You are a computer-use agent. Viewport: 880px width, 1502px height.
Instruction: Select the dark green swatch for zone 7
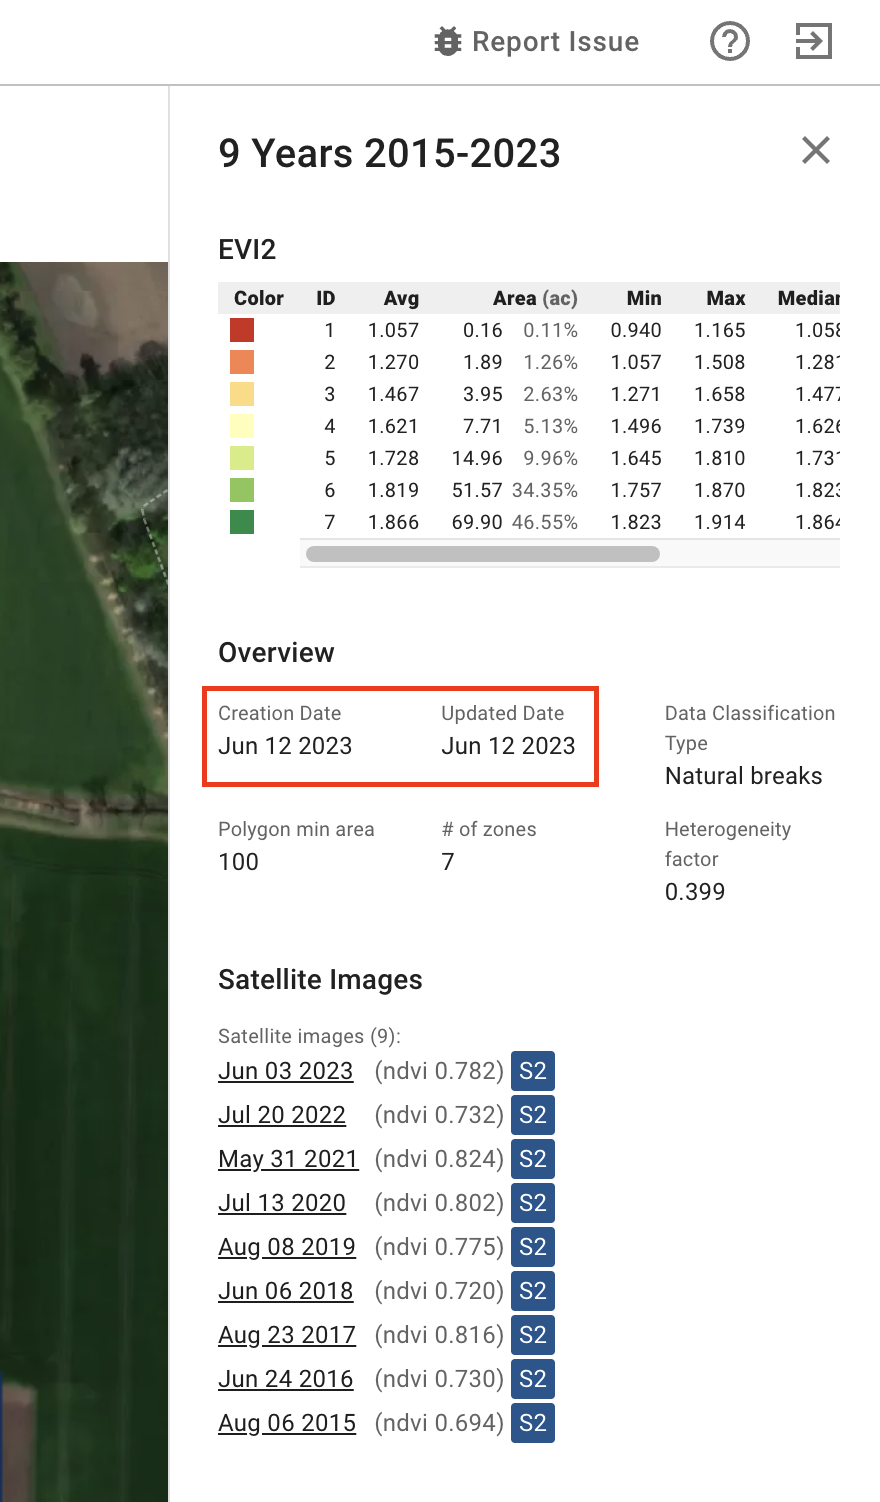242,522
